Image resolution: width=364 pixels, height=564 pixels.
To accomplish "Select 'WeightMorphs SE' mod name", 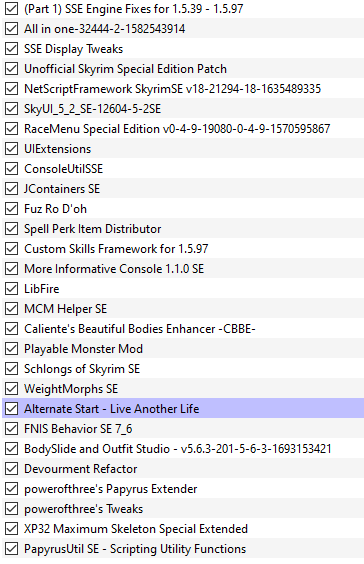I will pyautogui.click(x=71, y=388).
